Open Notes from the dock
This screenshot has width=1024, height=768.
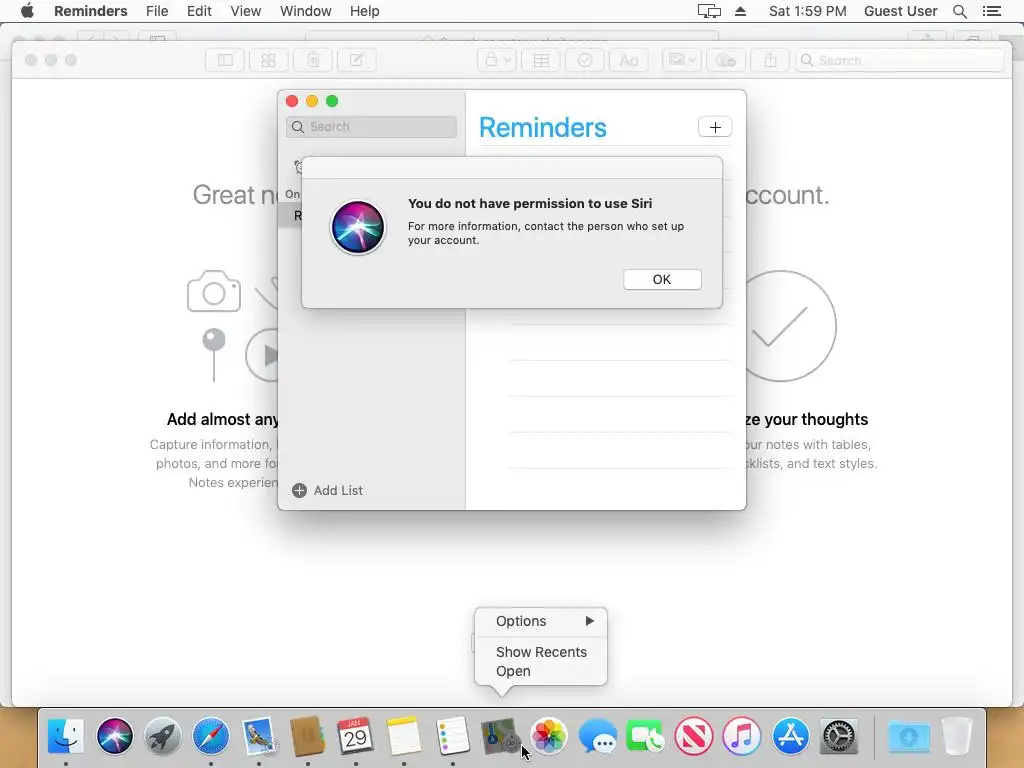(404, 736)
